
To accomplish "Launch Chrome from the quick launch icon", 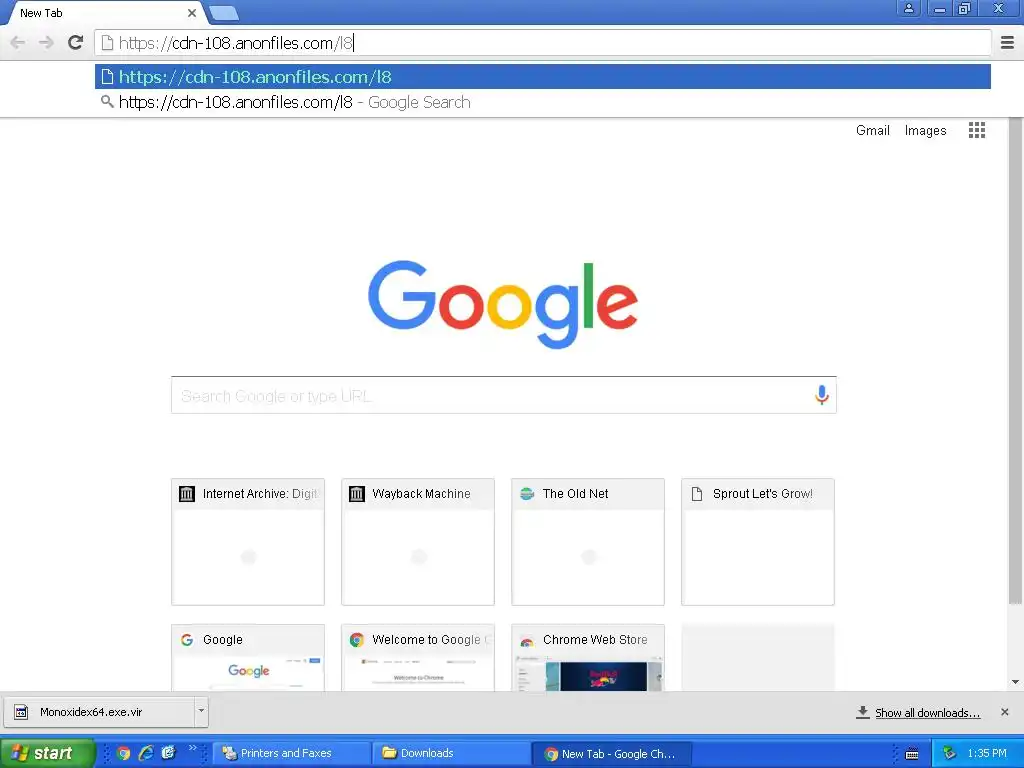I will [123, 753].
